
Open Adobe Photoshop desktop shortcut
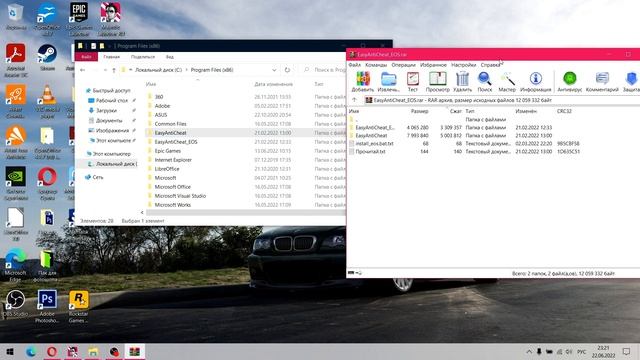point(47,306)
